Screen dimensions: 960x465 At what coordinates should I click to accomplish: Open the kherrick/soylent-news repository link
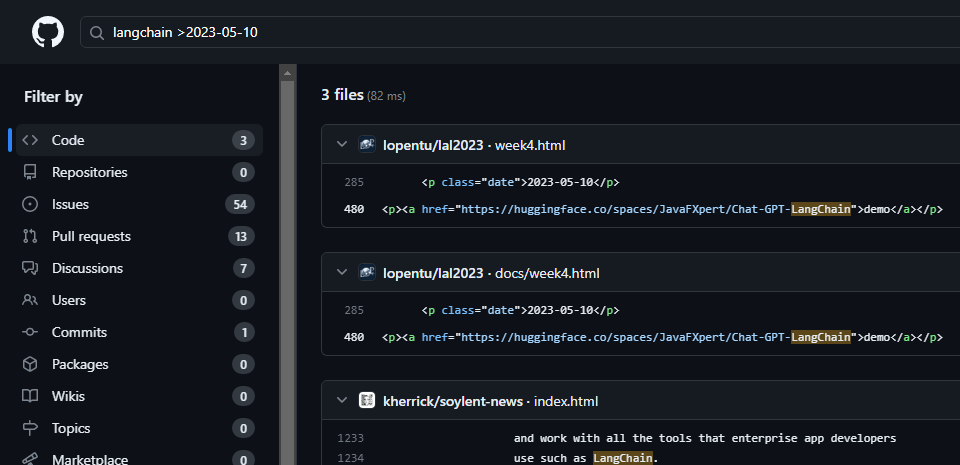(x=452, y=401)
